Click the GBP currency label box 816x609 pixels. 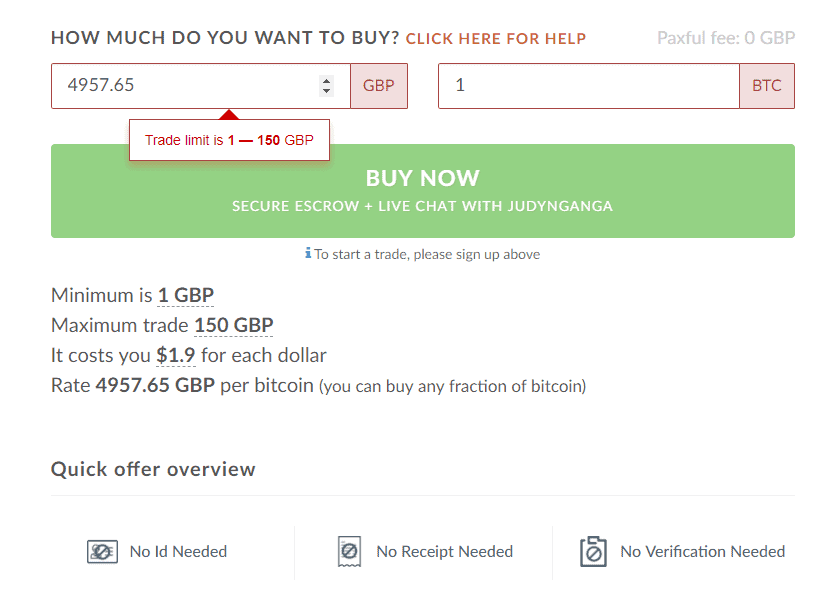(379, 86)
